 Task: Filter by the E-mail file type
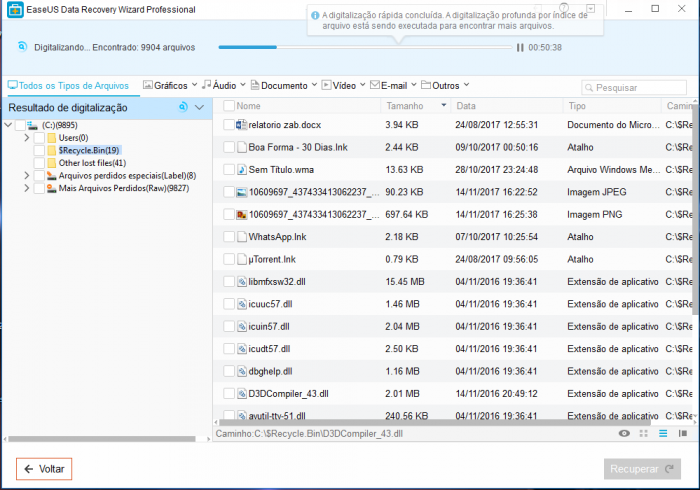[x=389, y=85]
